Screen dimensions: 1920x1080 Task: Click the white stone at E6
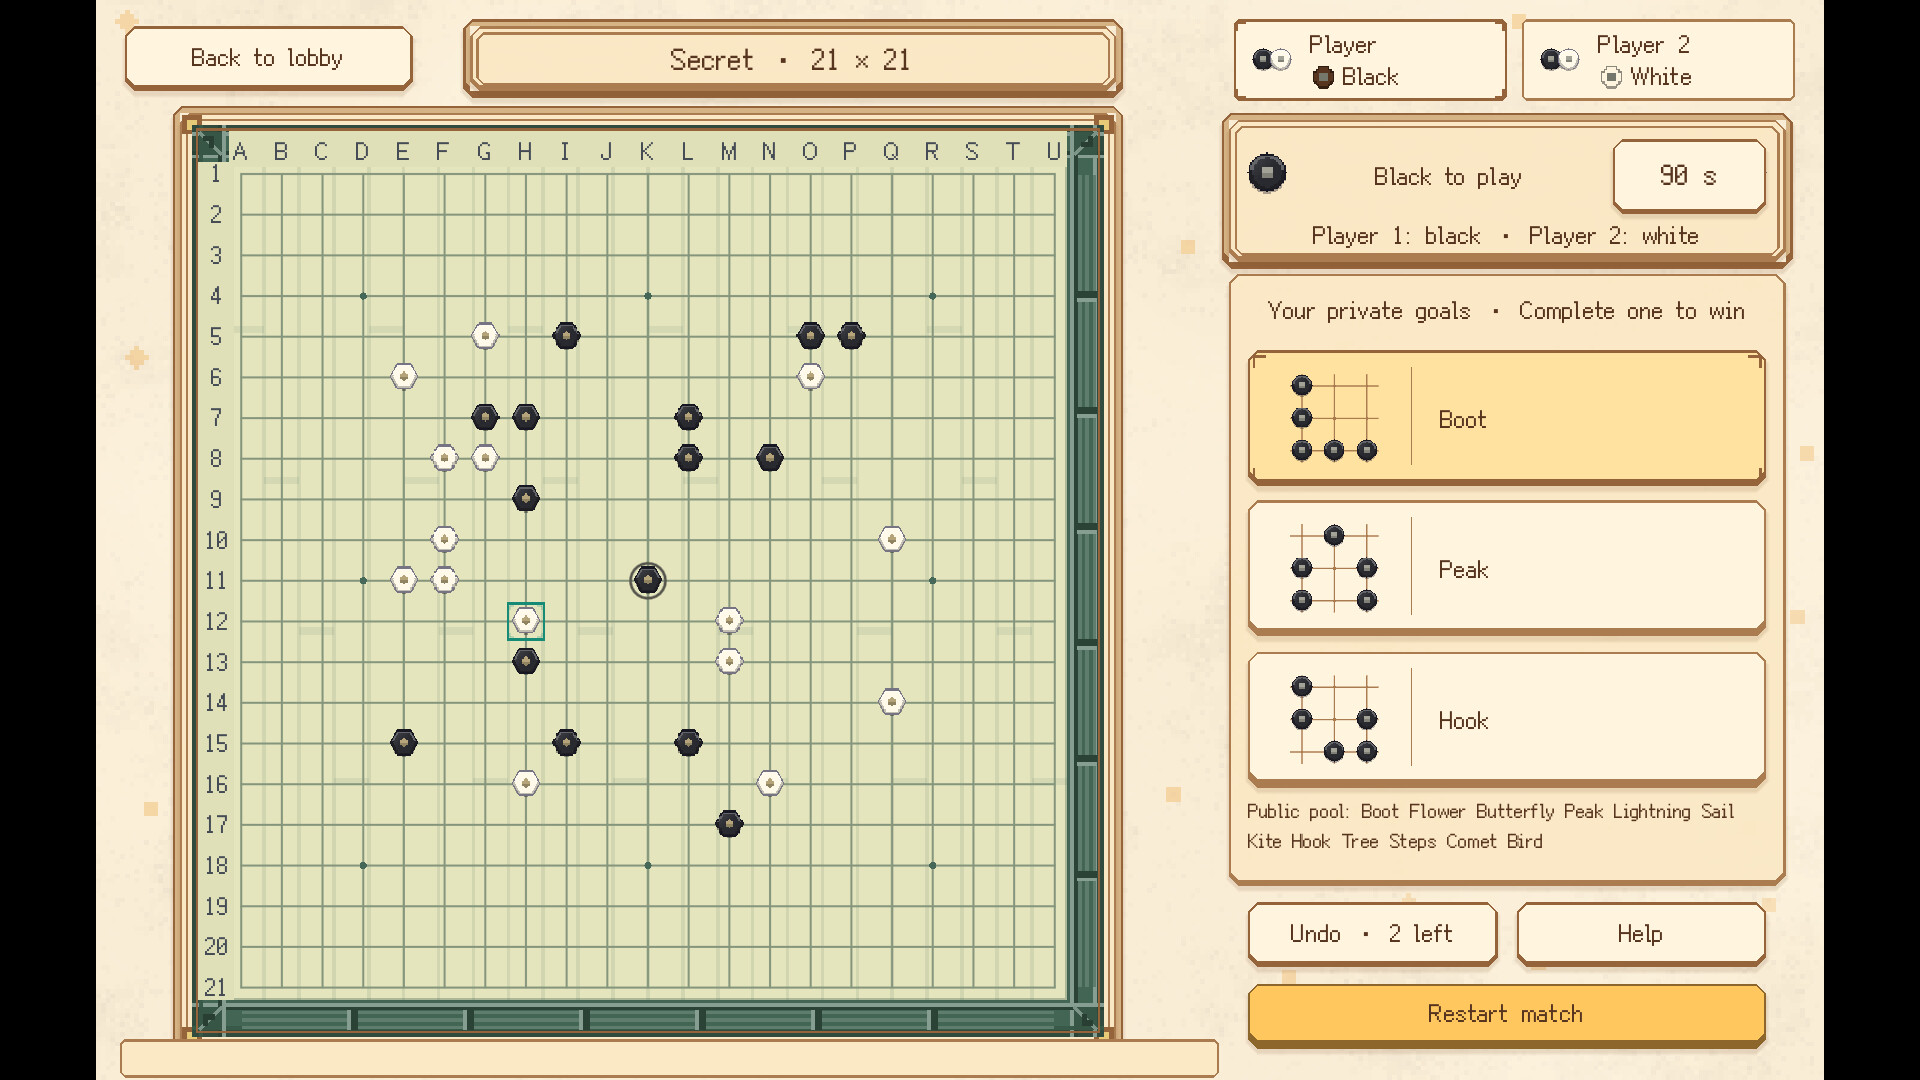click(404, 377)
